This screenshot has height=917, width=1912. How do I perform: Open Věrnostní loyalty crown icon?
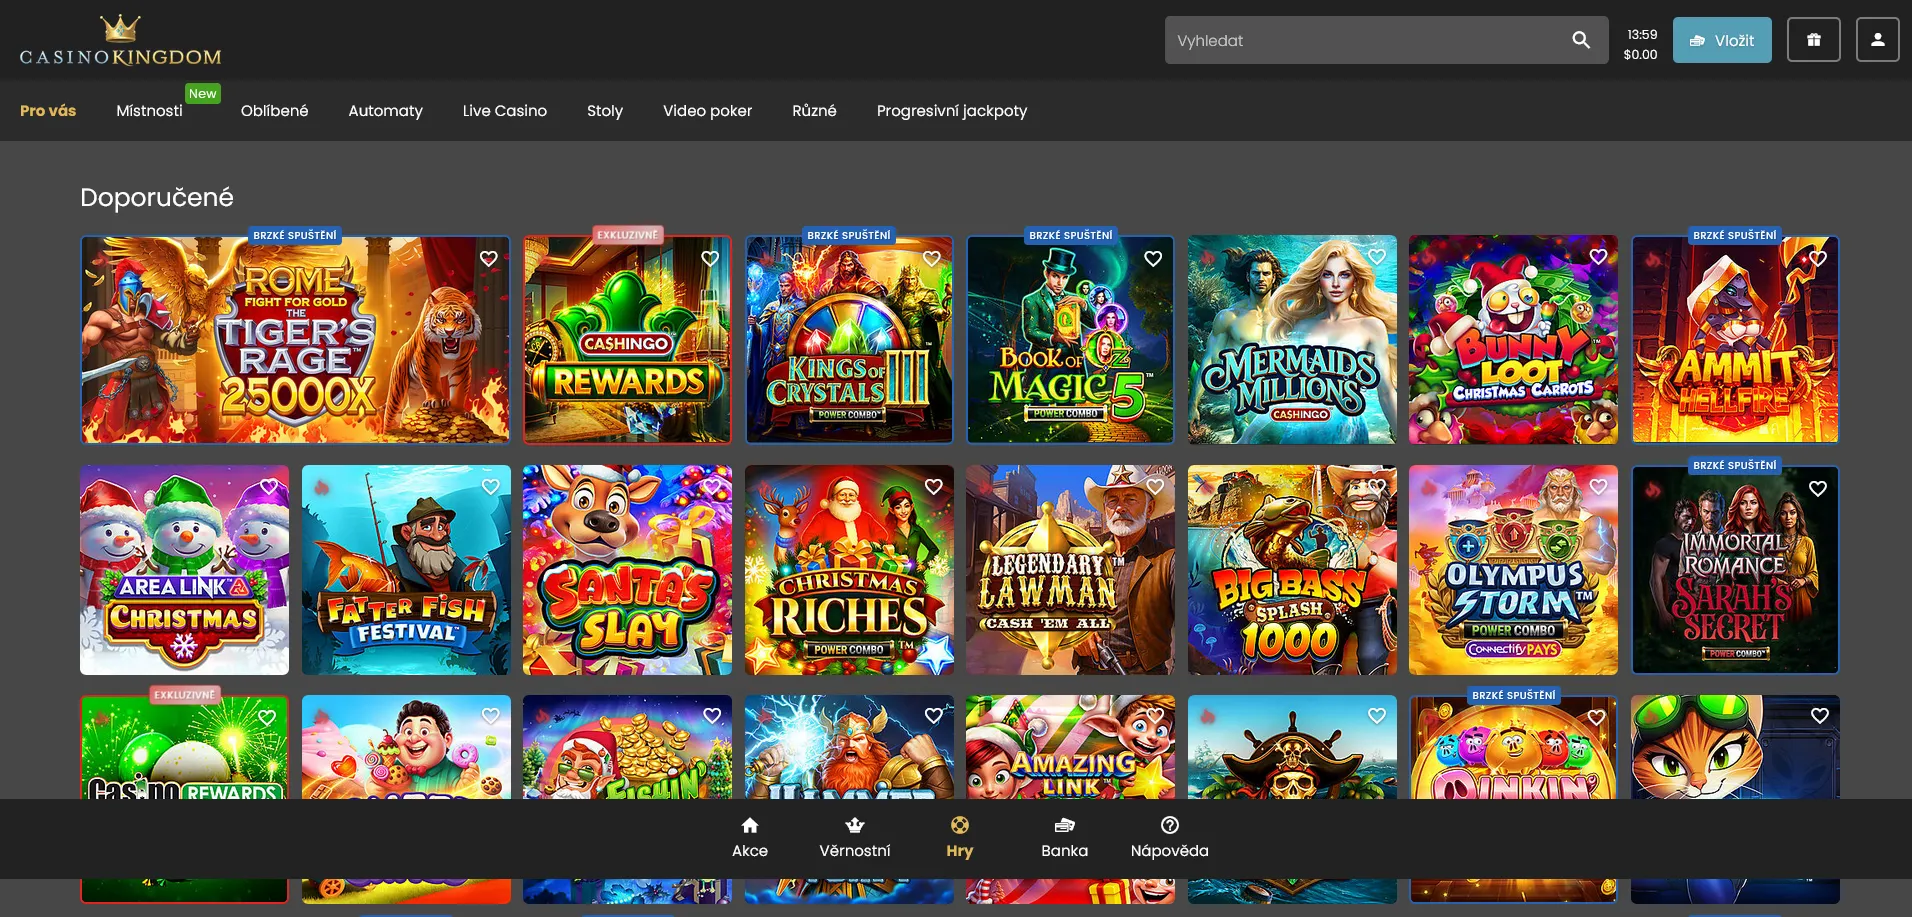tap(854, 826)
